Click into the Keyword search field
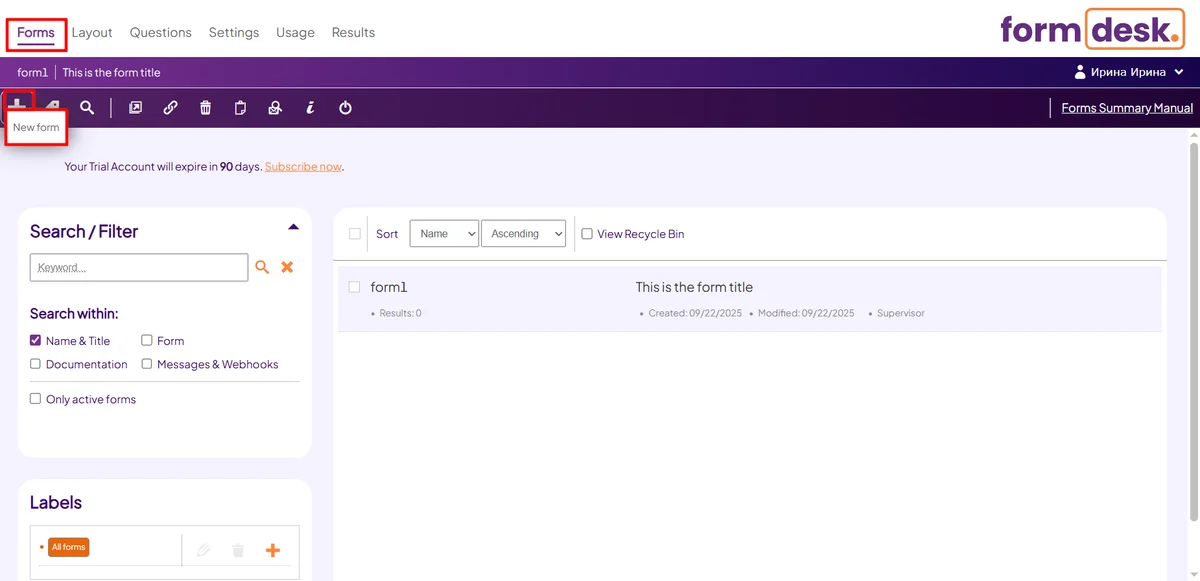Viewport: 1200px width, 581px height. [139, 268]
